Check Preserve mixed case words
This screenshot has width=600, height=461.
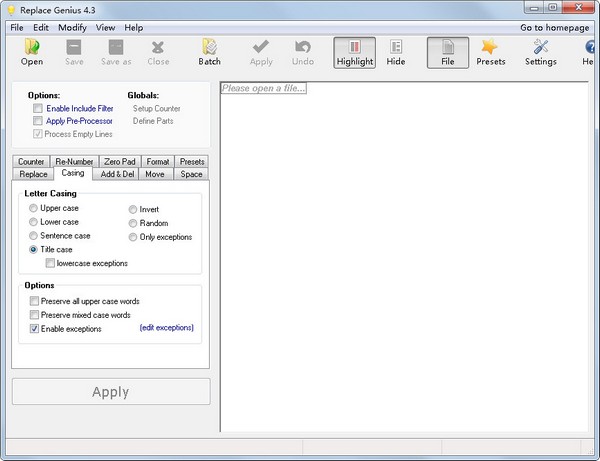pos(34,315)
